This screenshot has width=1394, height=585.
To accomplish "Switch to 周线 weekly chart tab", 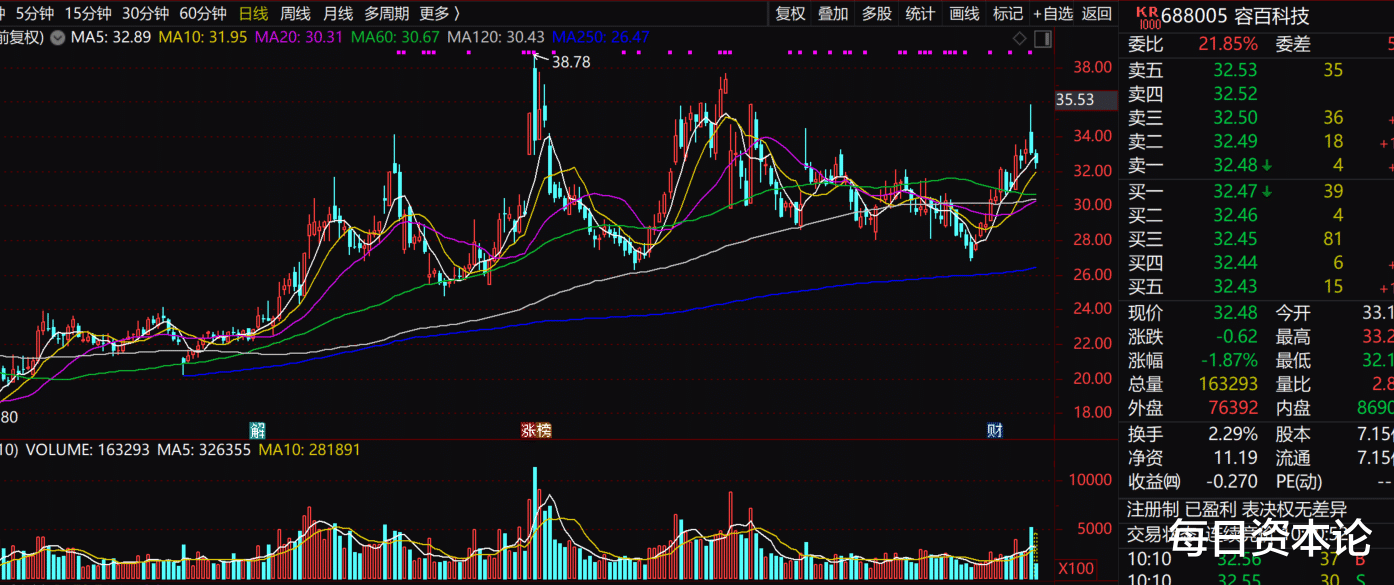I will pos(295,13).
